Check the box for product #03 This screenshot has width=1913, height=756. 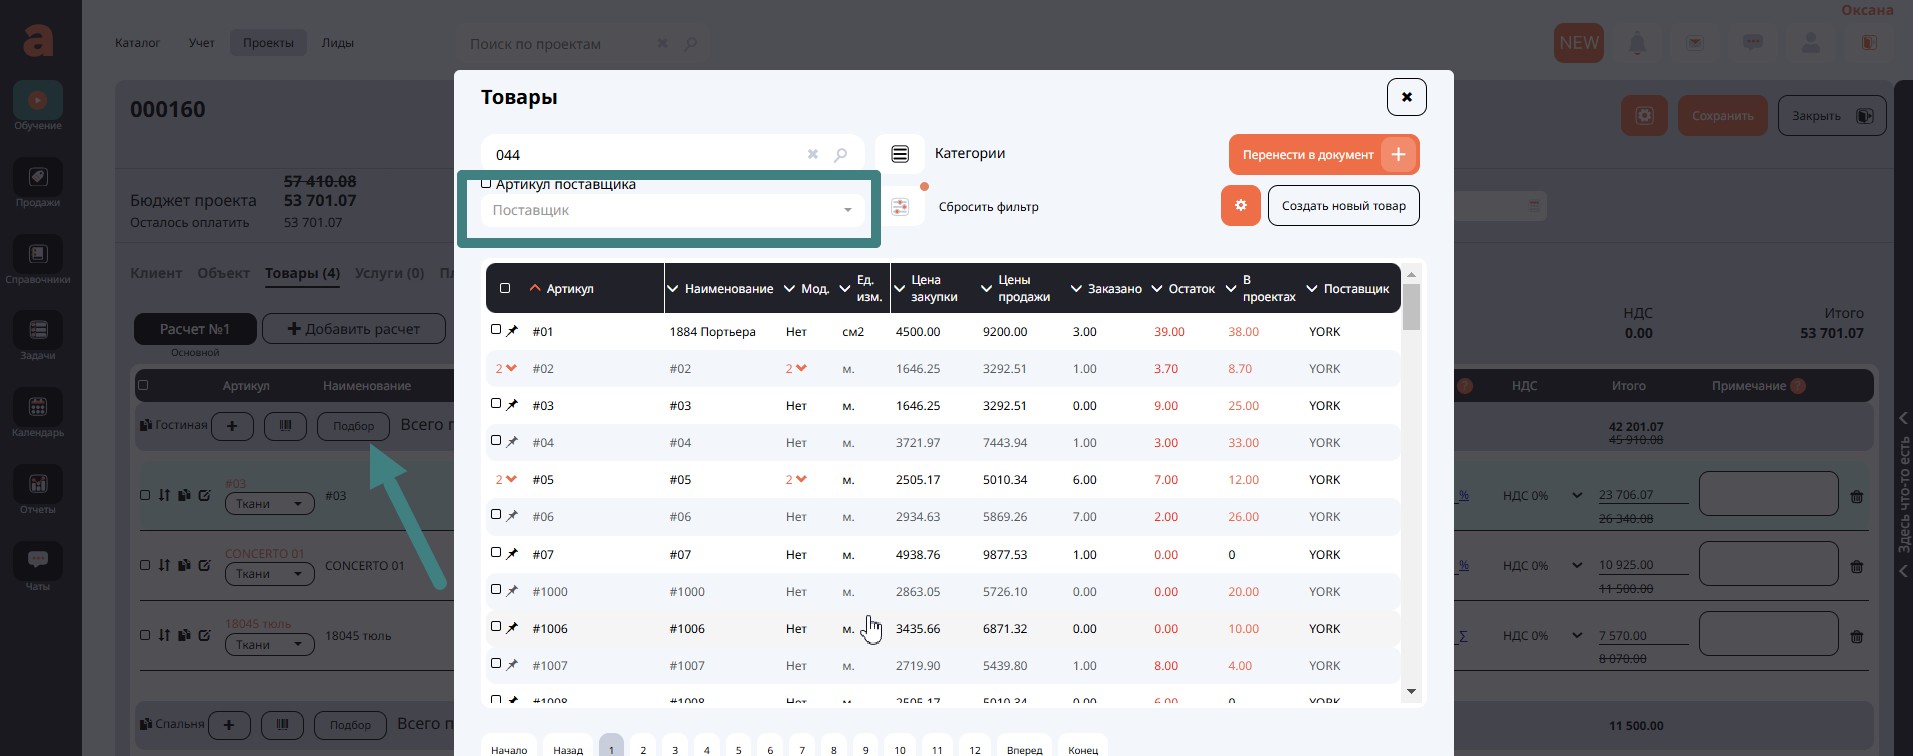pos(496,404)
